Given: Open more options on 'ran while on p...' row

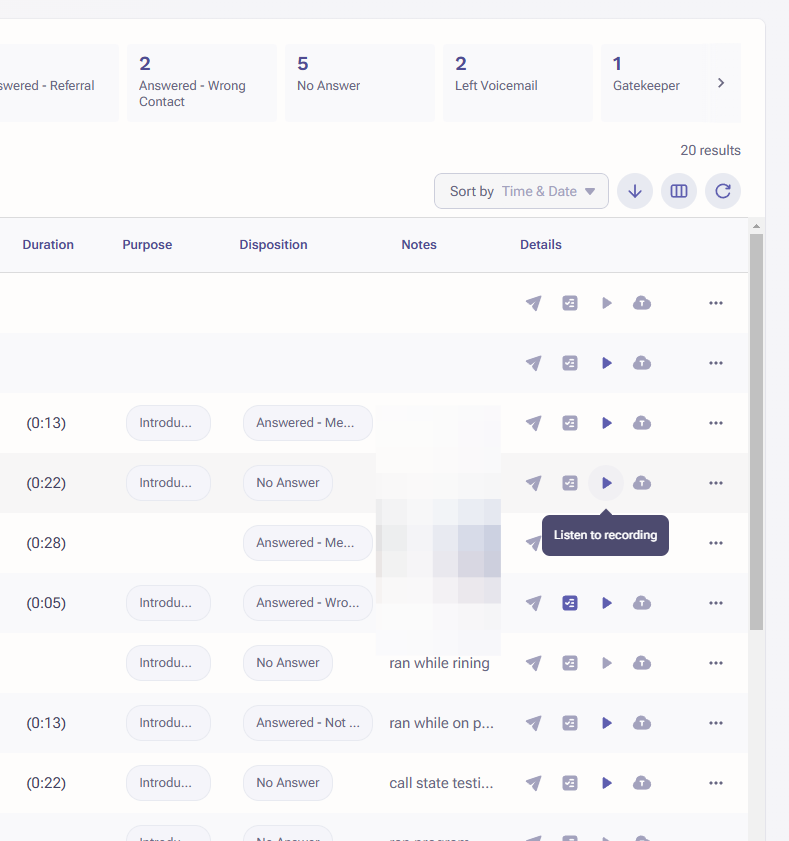Looking at the screenshot, I should (716, 723).
